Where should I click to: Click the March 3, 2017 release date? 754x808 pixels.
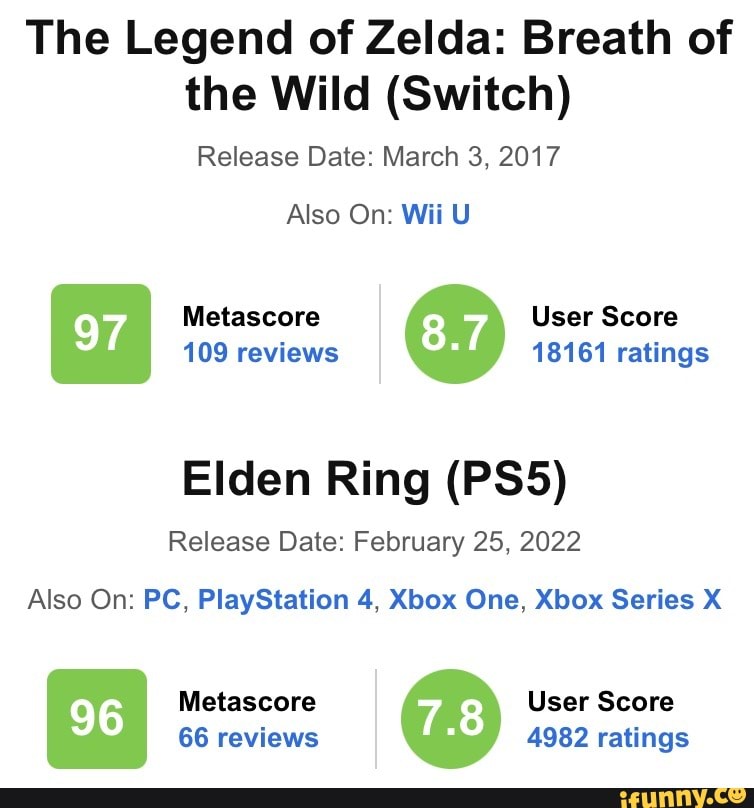(377, 156)
